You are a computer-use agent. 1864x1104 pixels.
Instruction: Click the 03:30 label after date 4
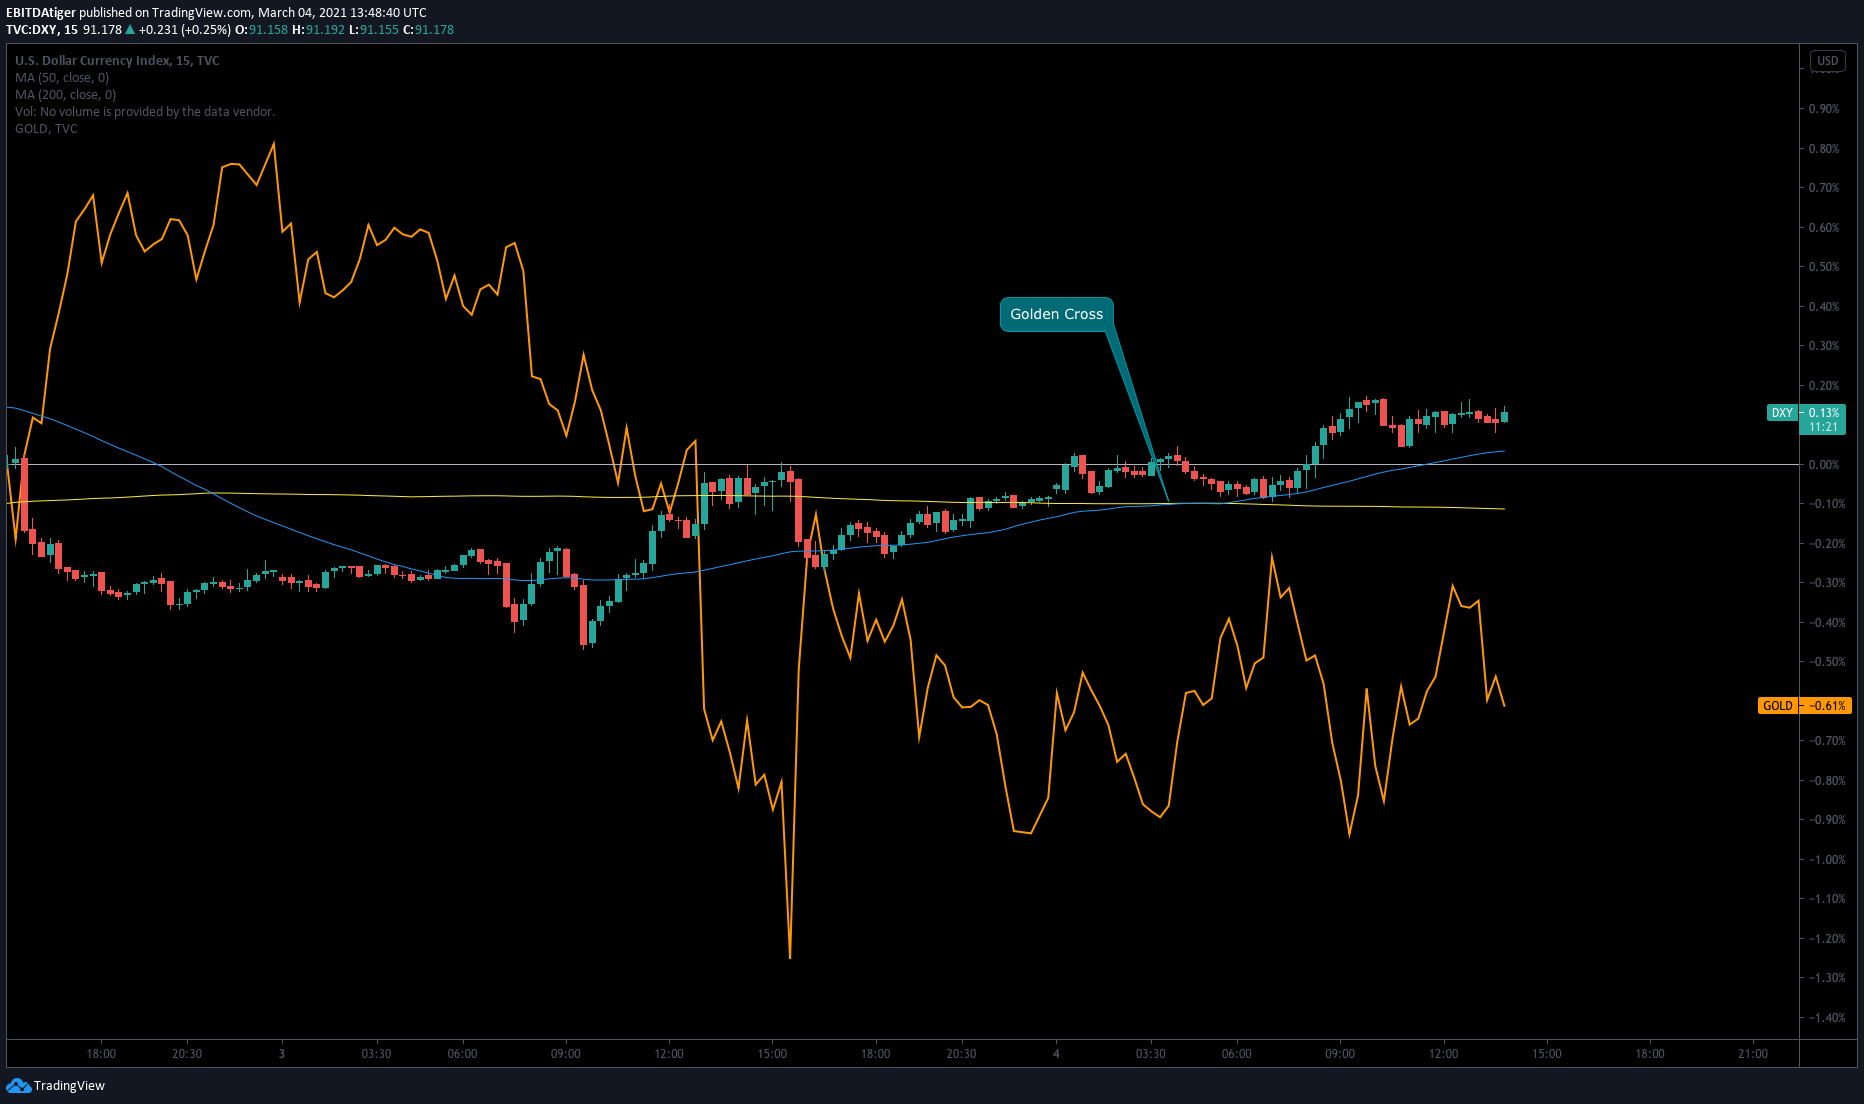coord(1151,1054)
